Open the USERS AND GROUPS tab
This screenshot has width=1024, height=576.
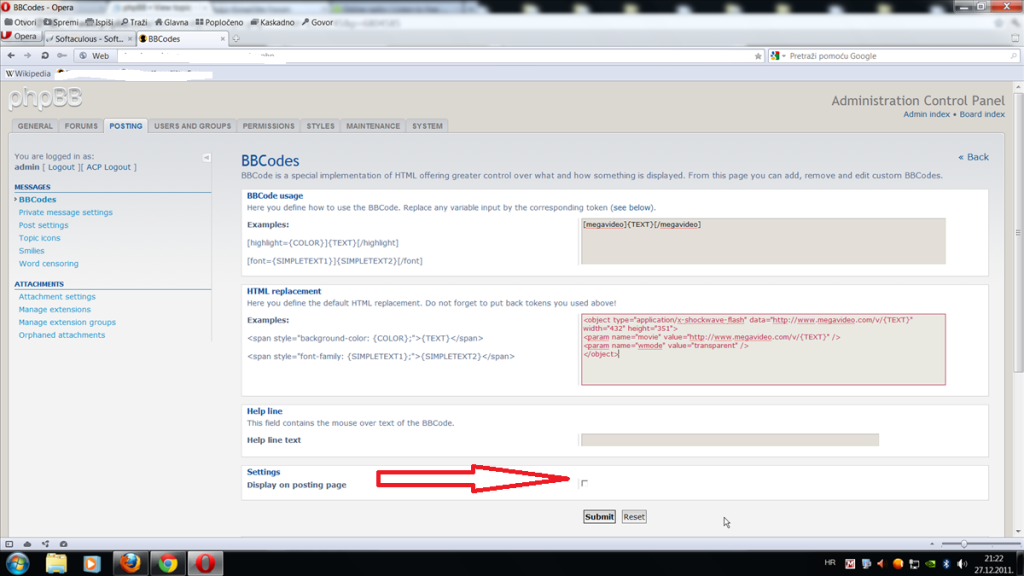point(193,126)
